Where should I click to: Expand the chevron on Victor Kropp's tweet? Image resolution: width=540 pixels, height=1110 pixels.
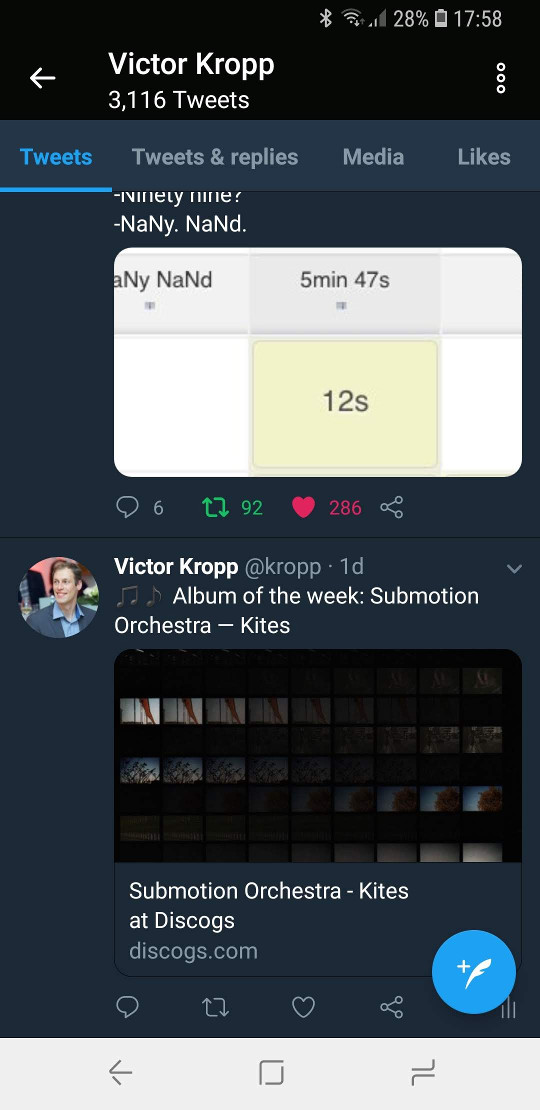point(515,568)
